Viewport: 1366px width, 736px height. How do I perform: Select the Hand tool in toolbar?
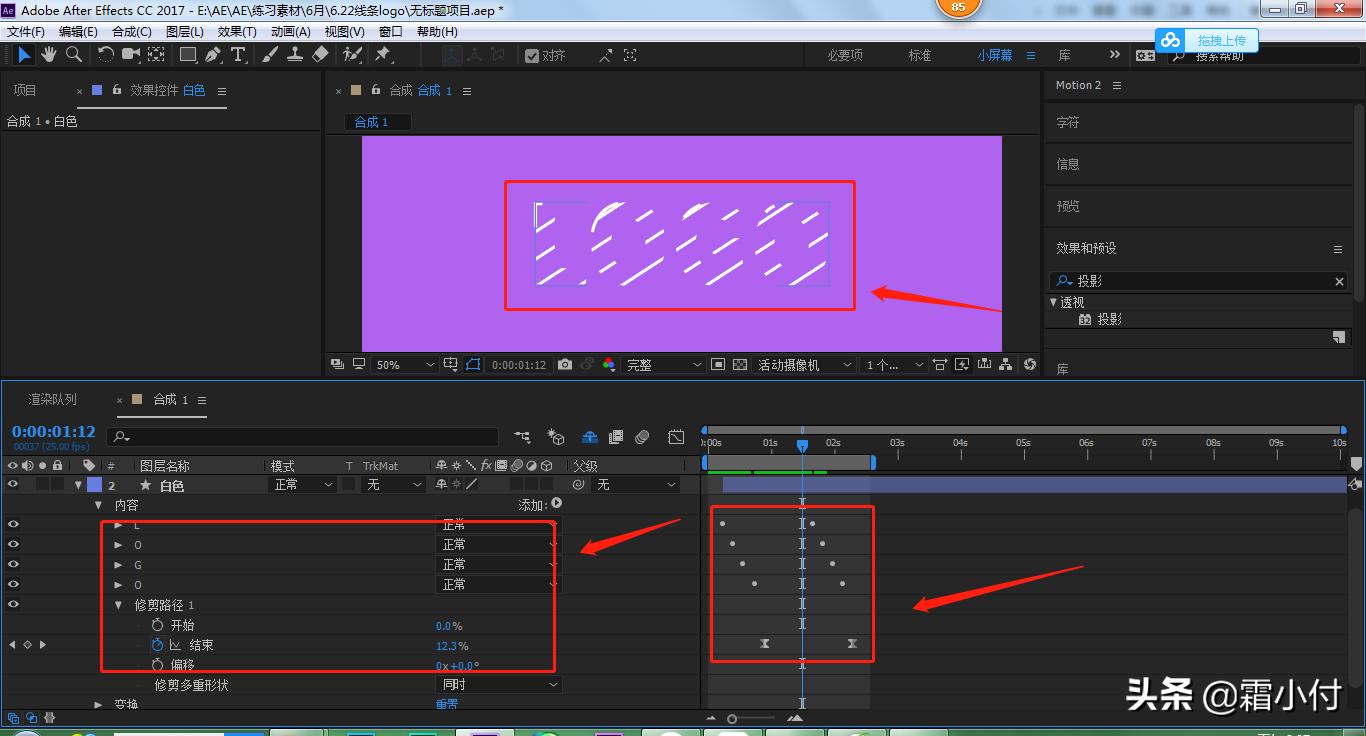click(48, 55)
